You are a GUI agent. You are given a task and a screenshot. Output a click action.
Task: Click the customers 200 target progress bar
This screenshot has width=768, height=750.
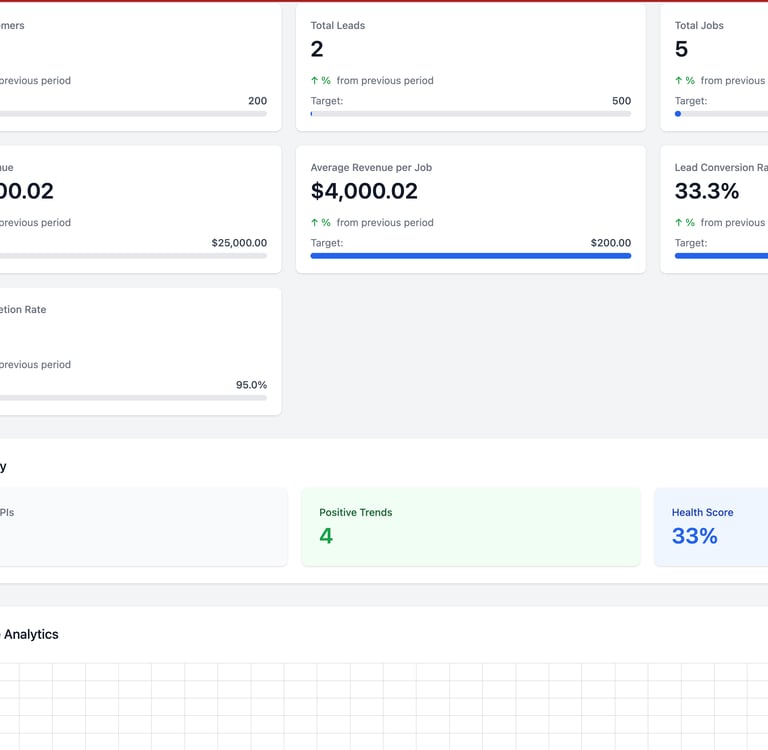(x=133, y=114)
